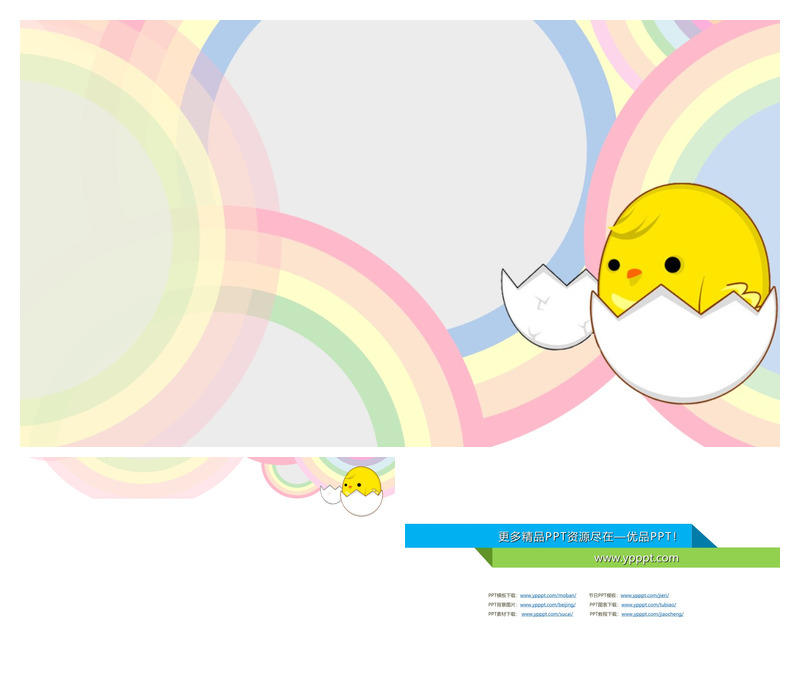Open the www.ypppt.com/beijing/ link
The height and width of the screenshot is (687, 800).
pos(548,605)
